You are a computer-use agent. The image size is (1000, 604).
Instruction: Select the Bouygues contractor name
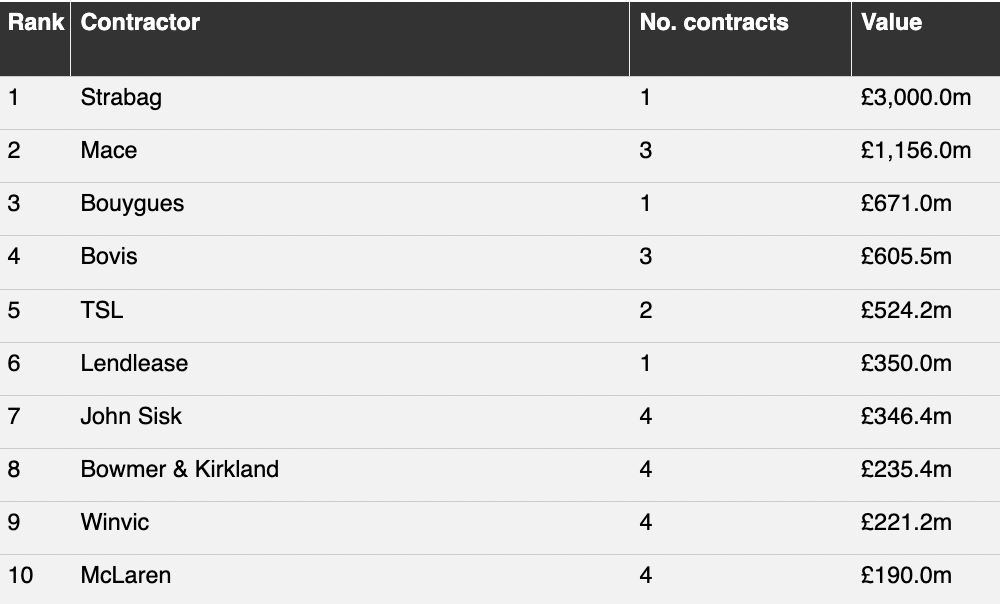click(132, 204)
